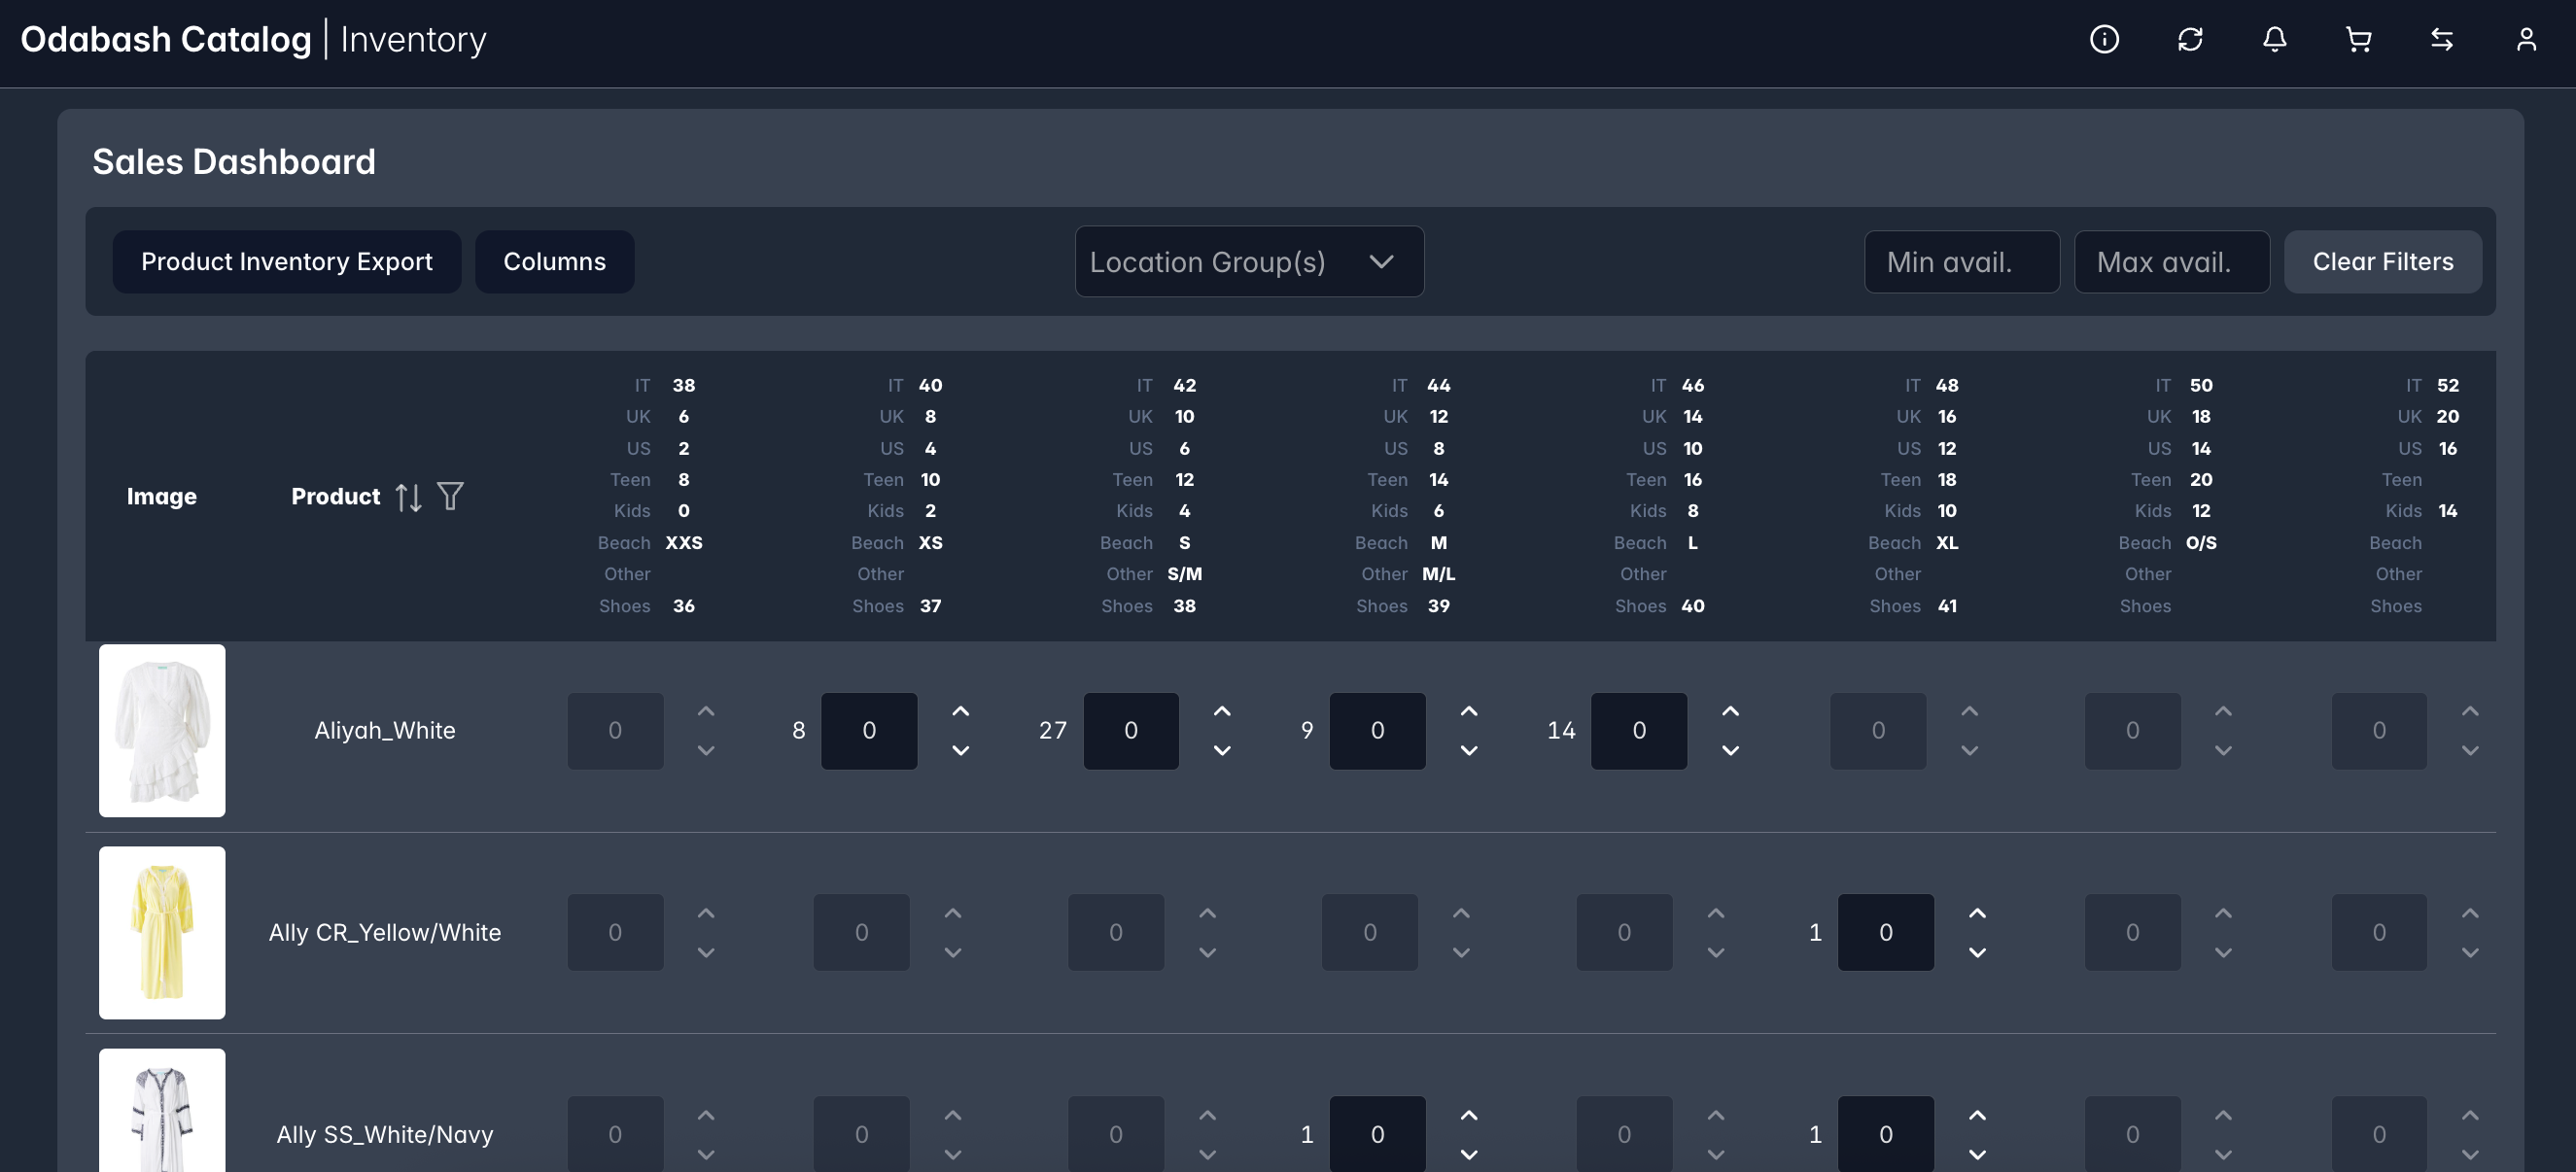The image size is (2576, 1172).
Task: Click the refresh sync icon
Action: (2190, 39)
